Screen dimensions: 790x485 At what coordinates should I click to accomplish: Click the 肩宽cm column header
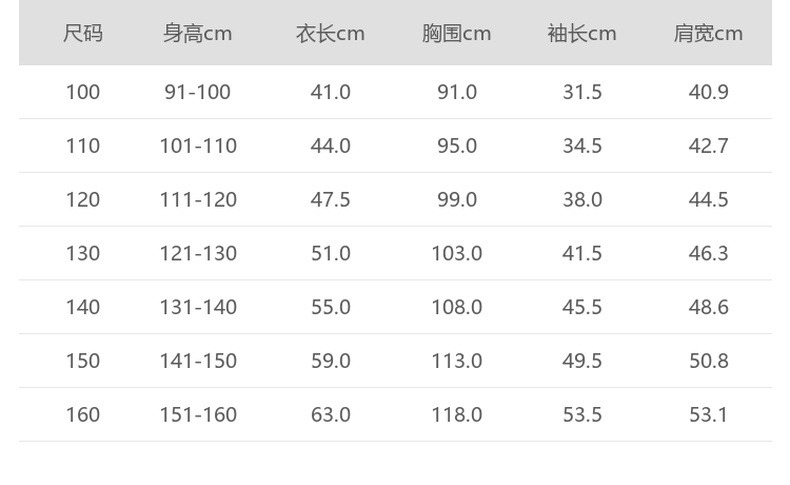(x=708, y=33)
